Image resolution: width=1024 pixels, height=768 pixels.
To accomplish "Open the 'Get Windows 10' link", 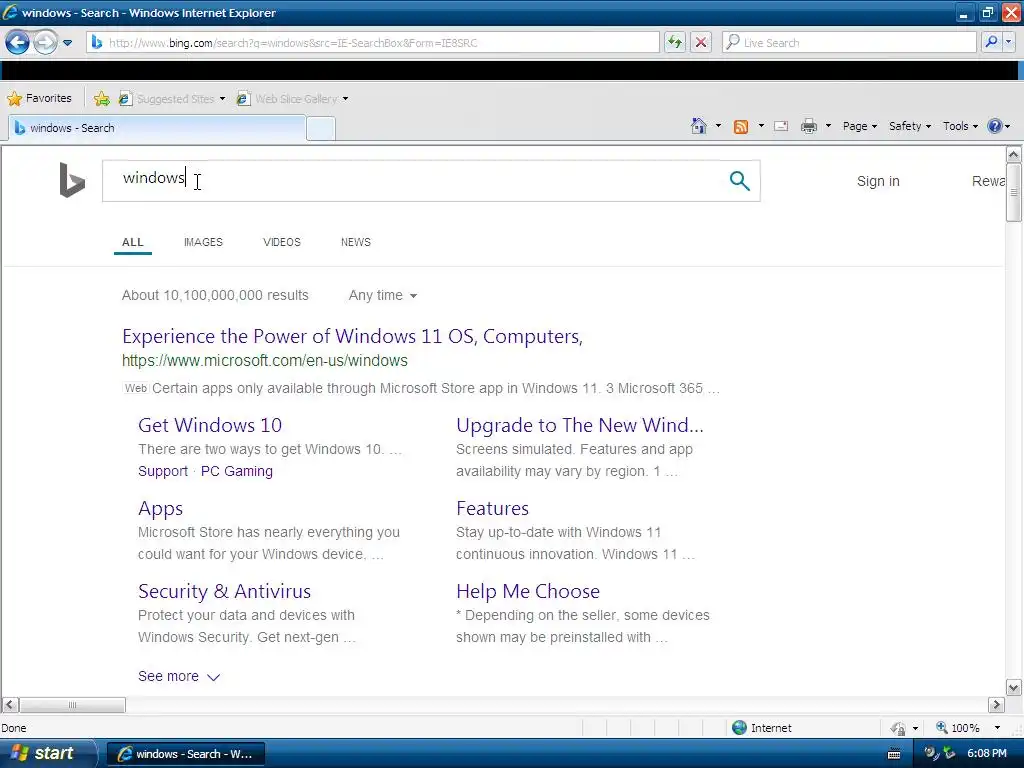I will [x=210, y=426].
